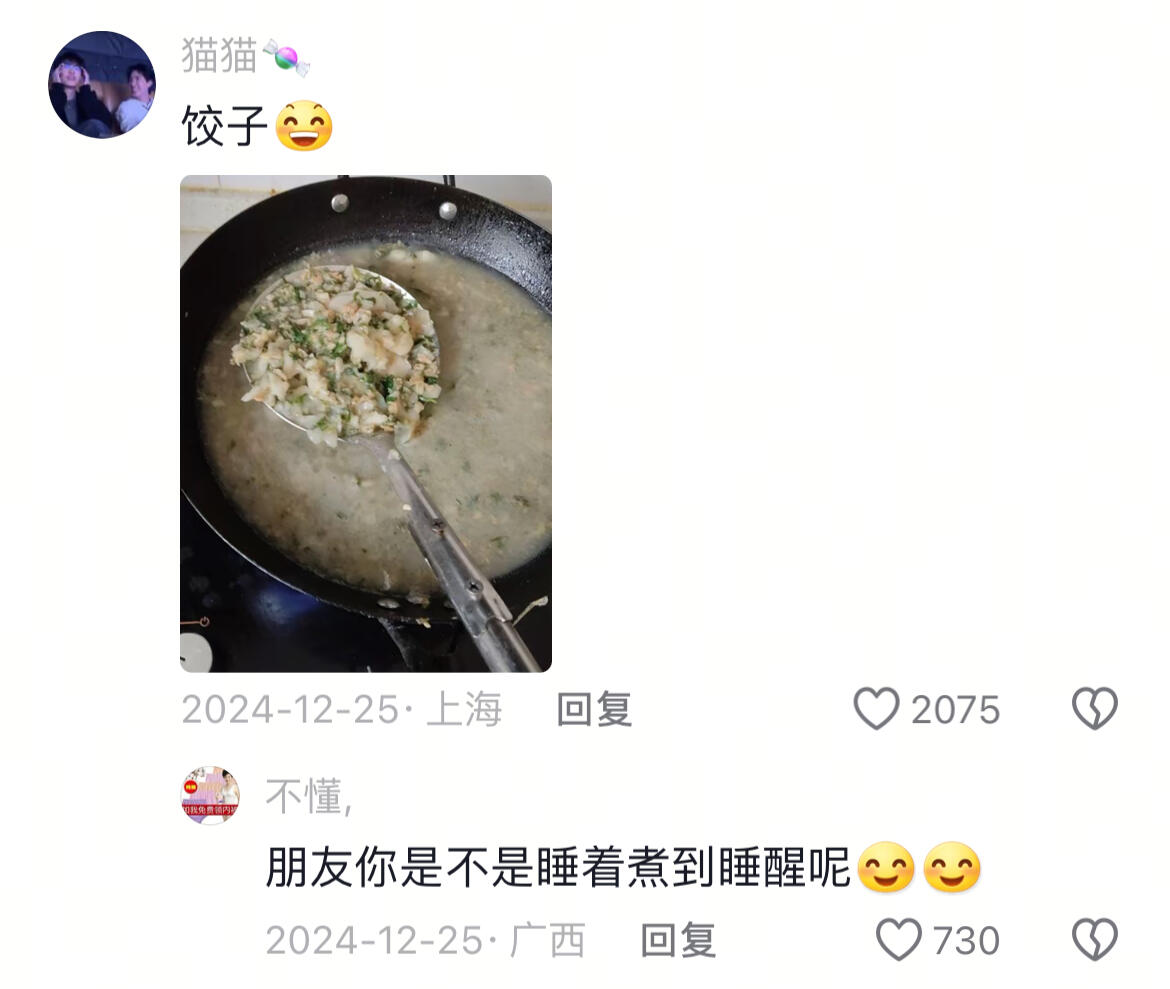The height and width of the screenshot is (989, 1170).
Task: Reply to the 饺子 comment
Action: 595,709
